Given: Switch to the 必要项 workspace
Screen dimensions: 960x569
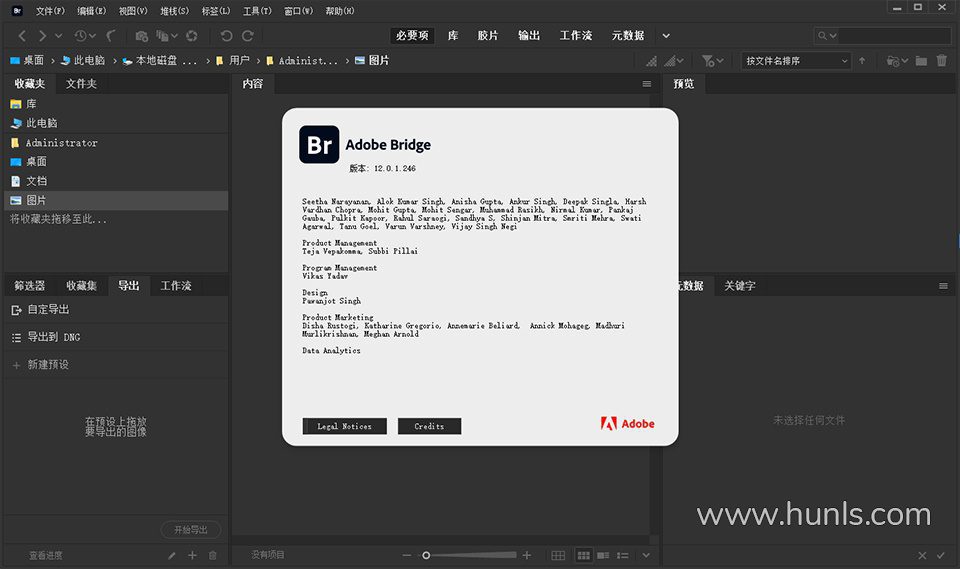Looking at the screenshot, I should pyautogui.click(x=412, y=36).
